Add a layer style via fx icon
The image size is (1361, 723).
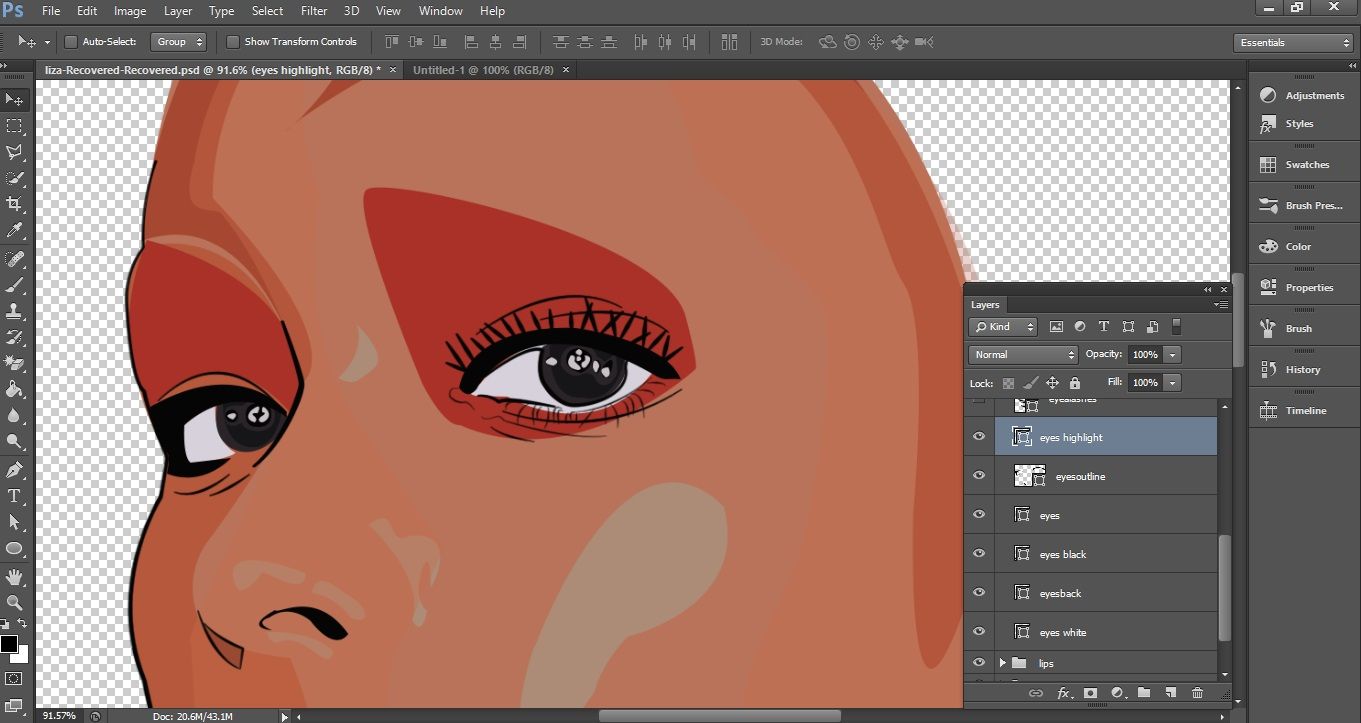1064,693
